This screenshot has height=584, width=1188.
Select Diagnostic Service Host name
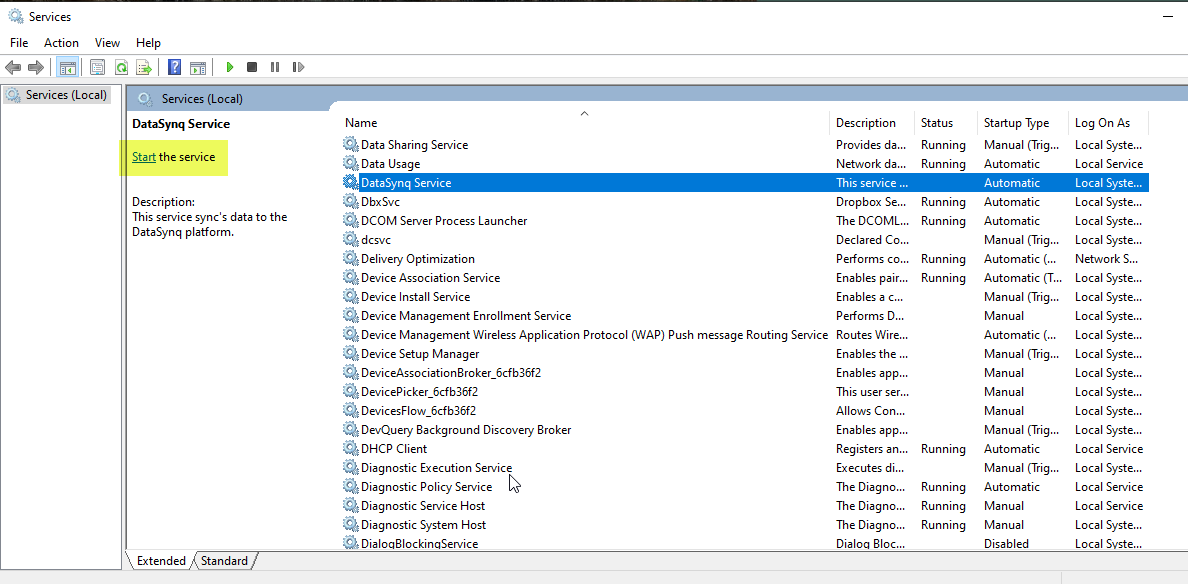point(423,505)
